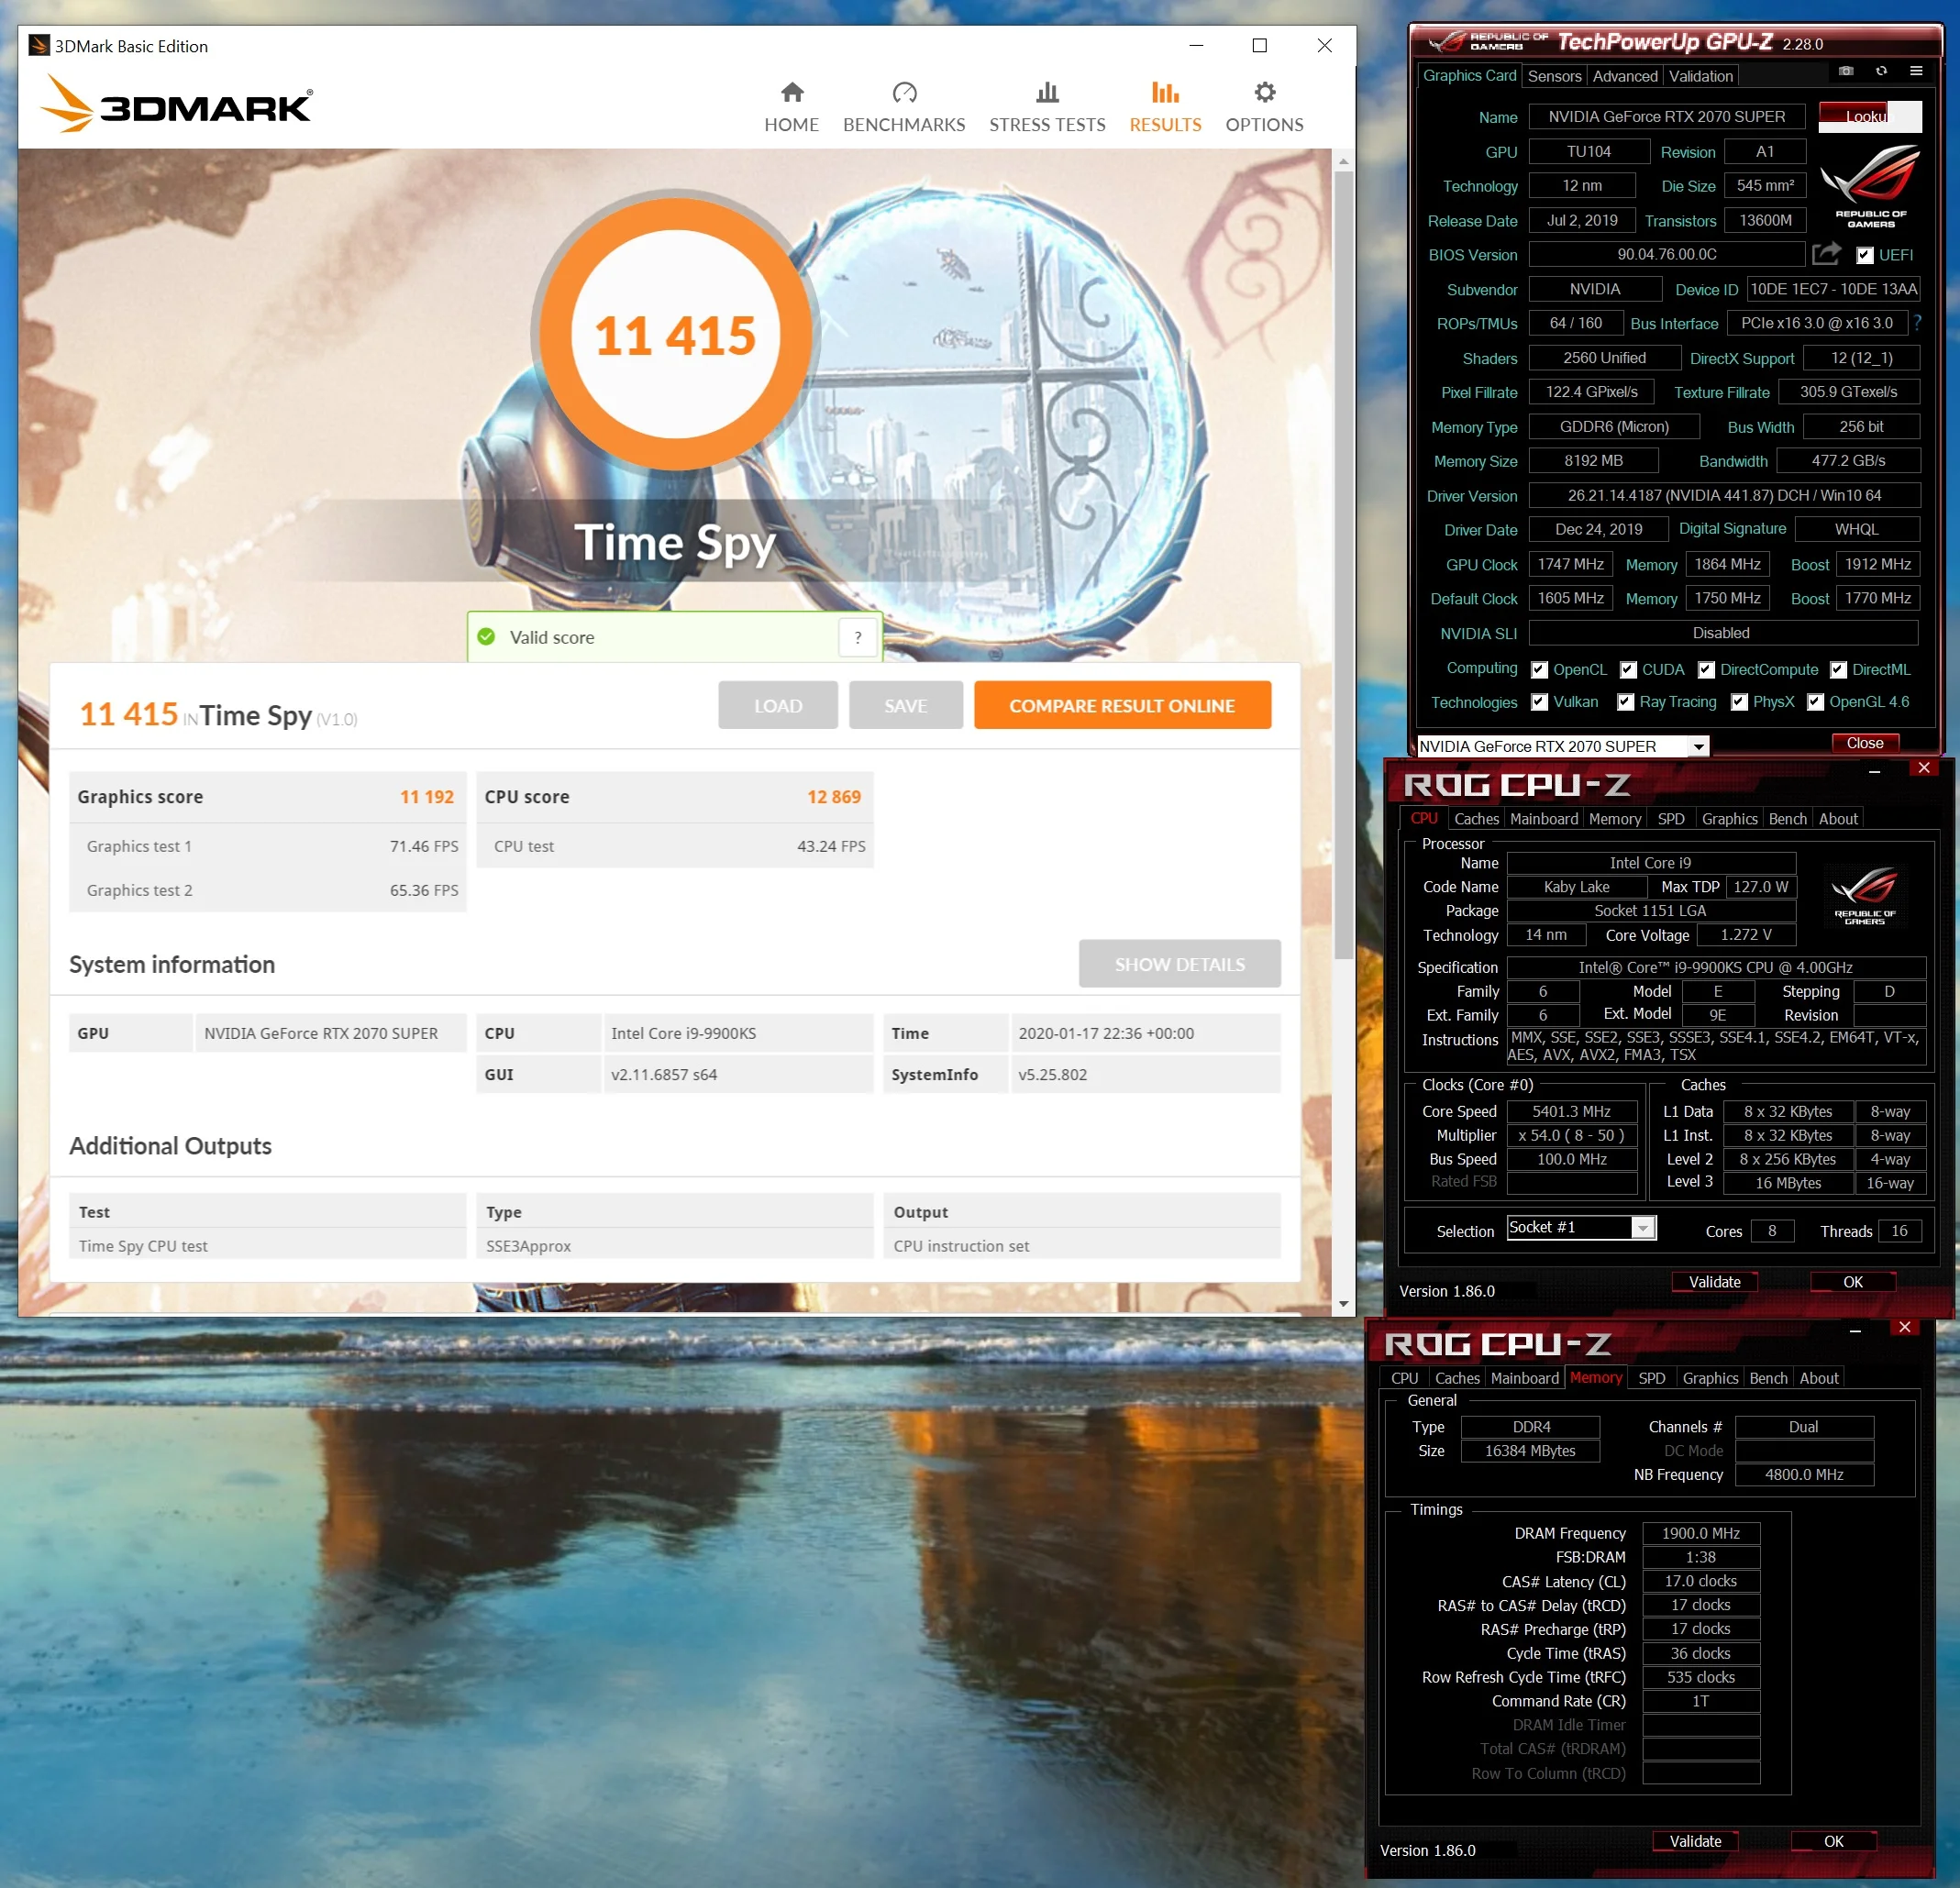Open Bench tab in upper CPU-Z window
The height and width of the screenshot is (1888, 1960).
pyautogui.click(x=1787, y=818)
